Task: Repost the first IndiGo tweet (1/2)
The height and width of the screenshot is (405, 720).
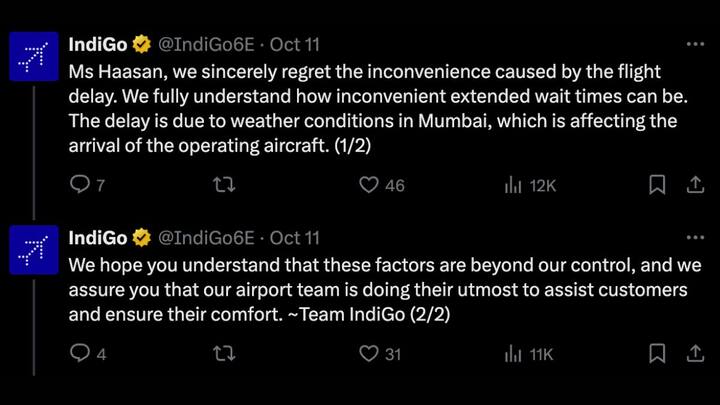Action: pos(224,185)
